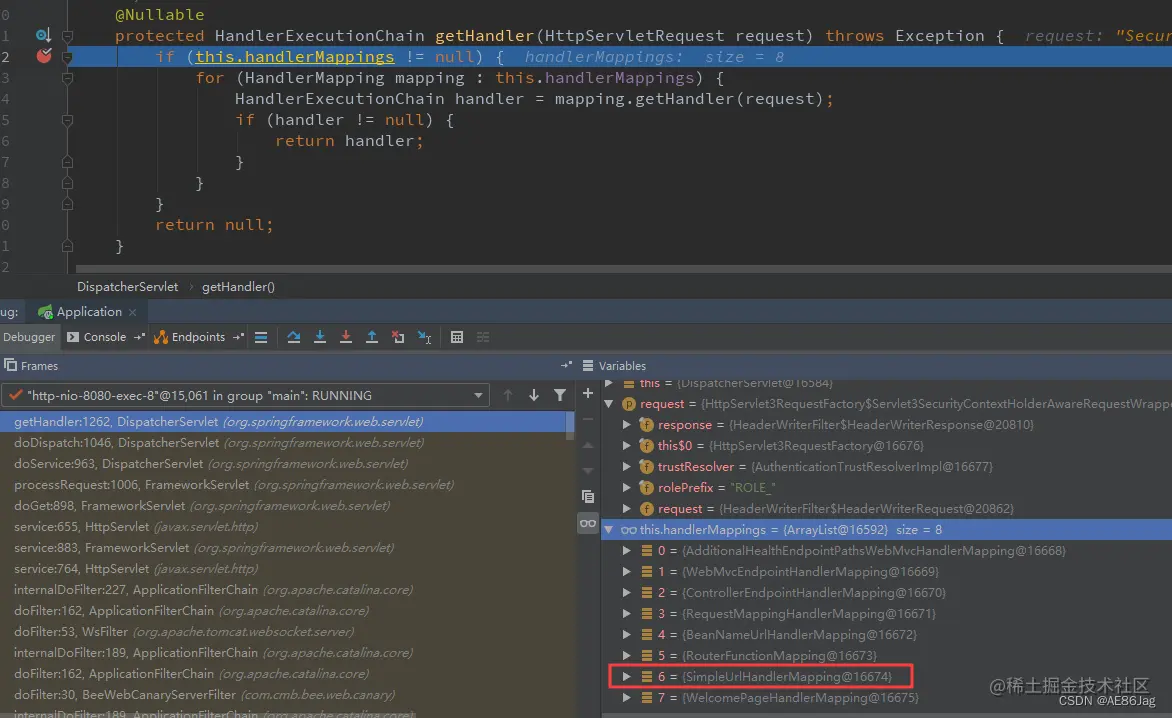Click the plus New Watch icon
The height and width of the screenshot is (718, 1172).
(588, 393)
